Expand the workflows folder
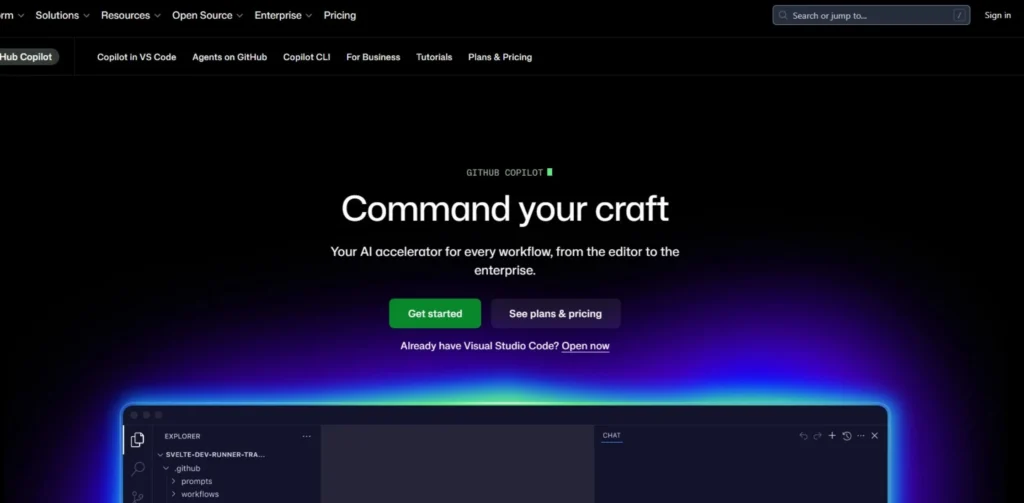1024x503 pixels. pos(195,495)
